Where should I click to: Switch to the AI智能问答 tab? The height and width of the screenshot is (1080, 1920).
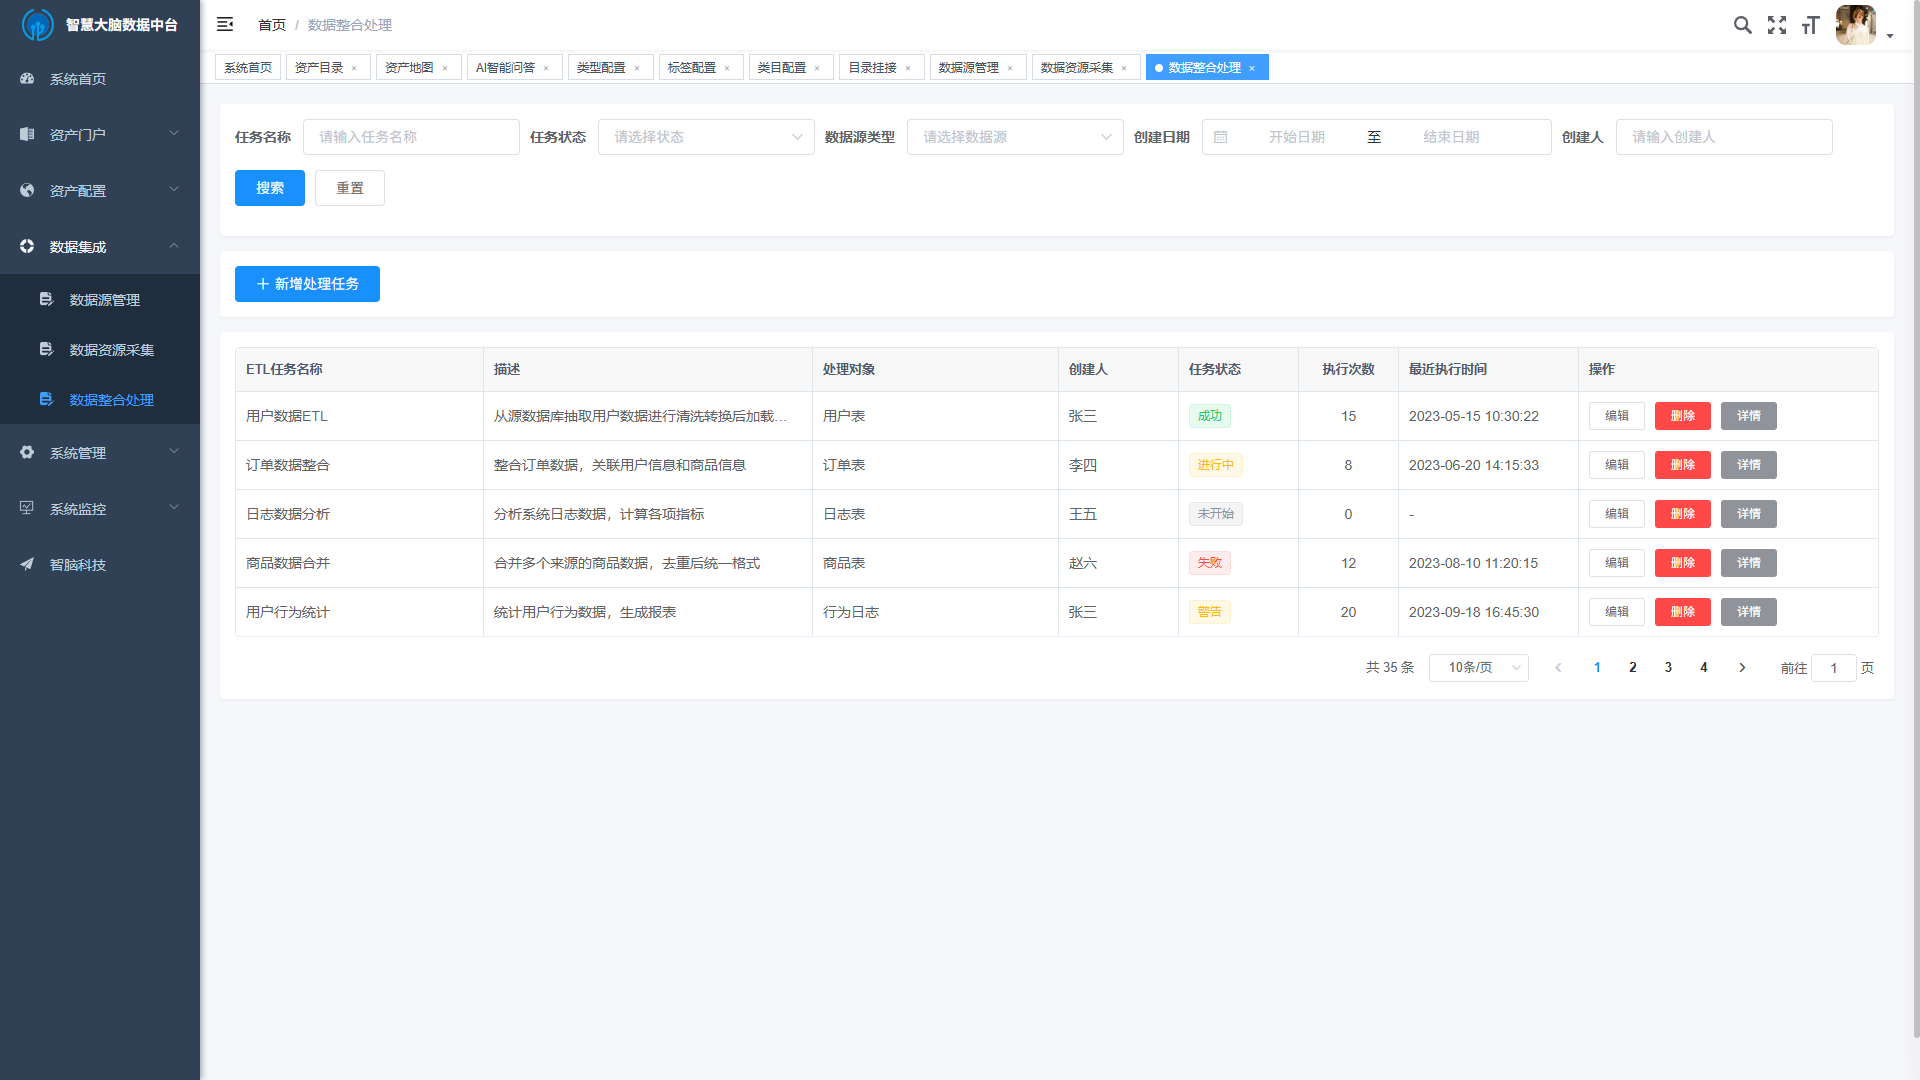click(x=505, y=68)
